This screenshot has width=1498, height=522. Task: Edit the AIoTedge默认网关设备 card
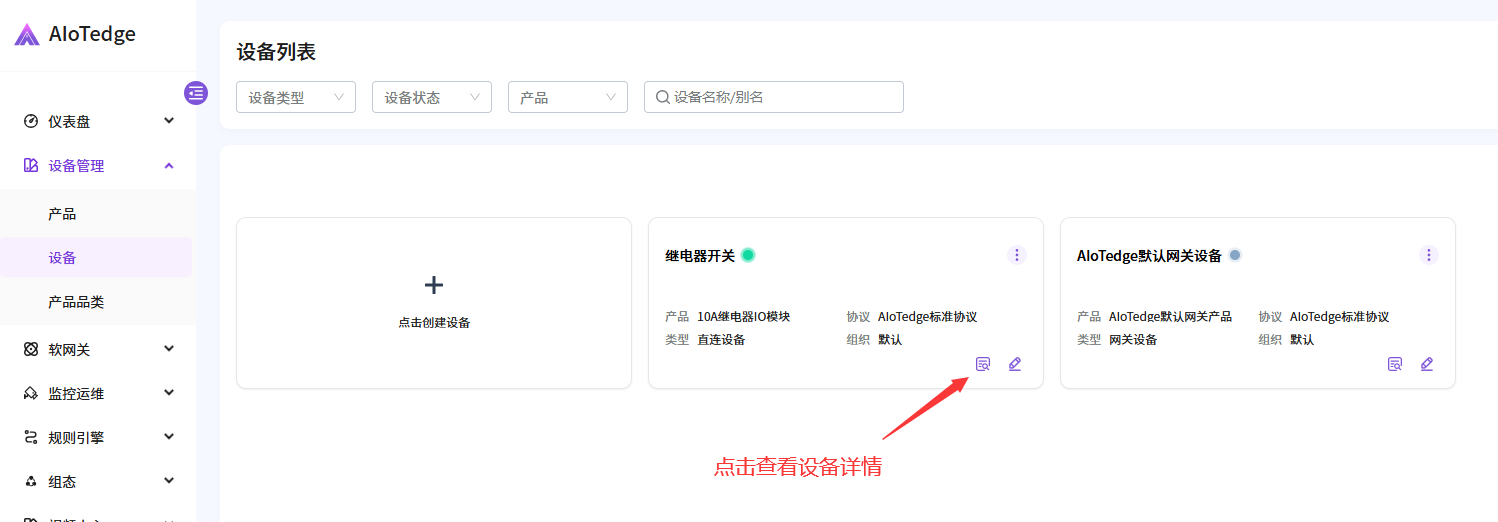point(1427,364)
